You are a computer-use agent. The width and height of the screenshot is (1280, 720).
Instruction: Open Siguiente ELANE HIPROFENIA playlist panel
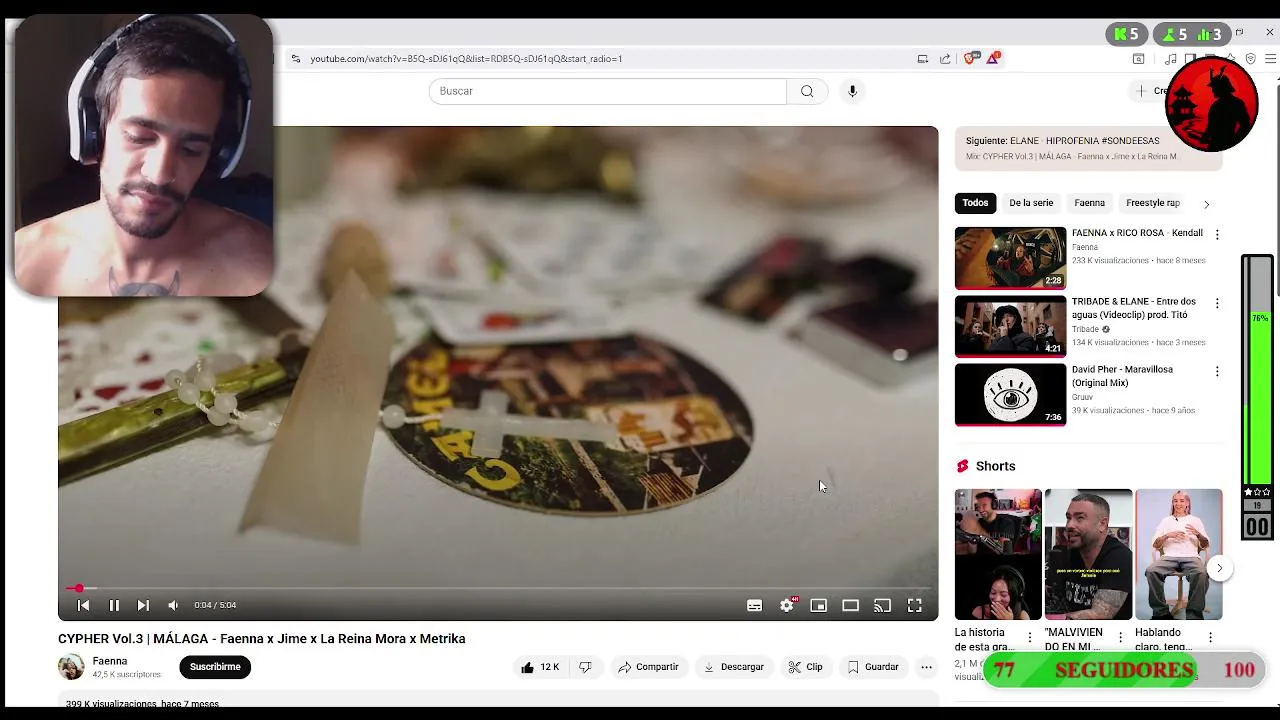(1088, 148)
